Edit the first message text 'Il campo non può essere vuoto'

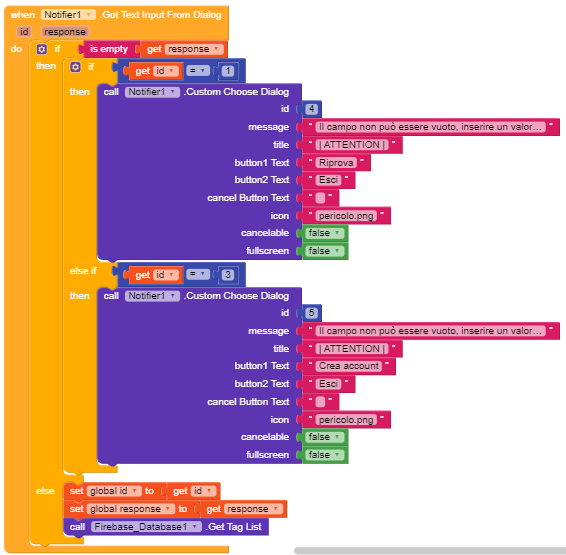coord(430,127)
